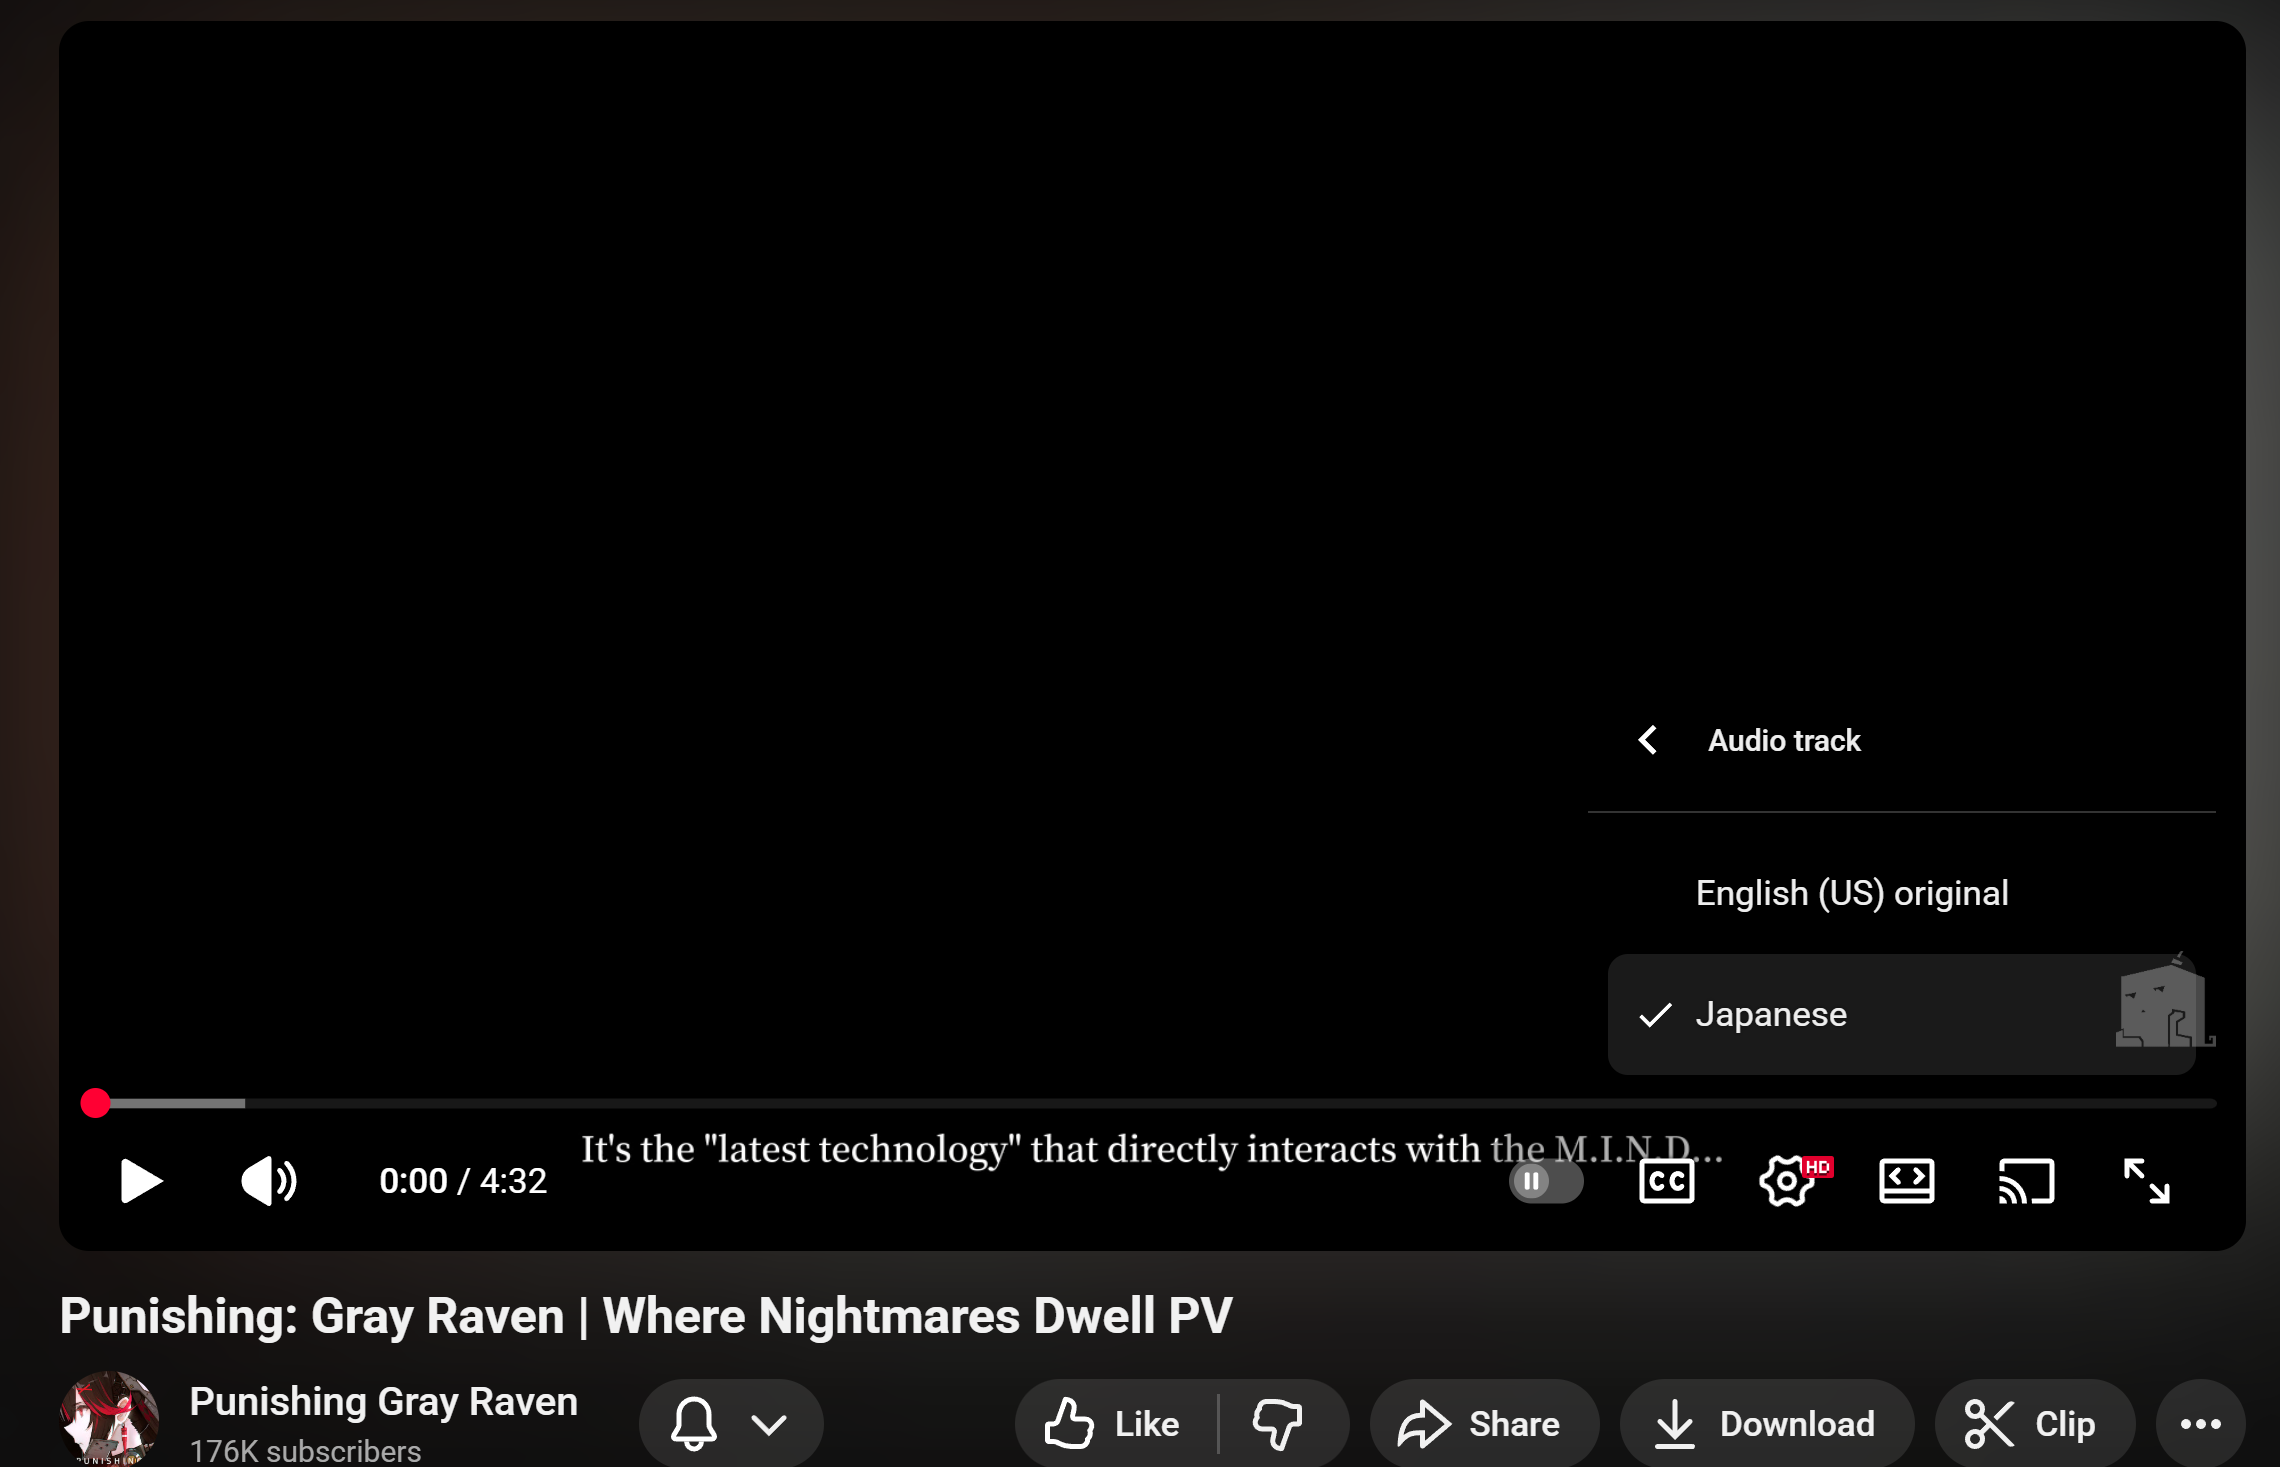Viewport: 2280px width, 1467px height.
Task: Cast video to a TV
Action: click(2026, 1181)
